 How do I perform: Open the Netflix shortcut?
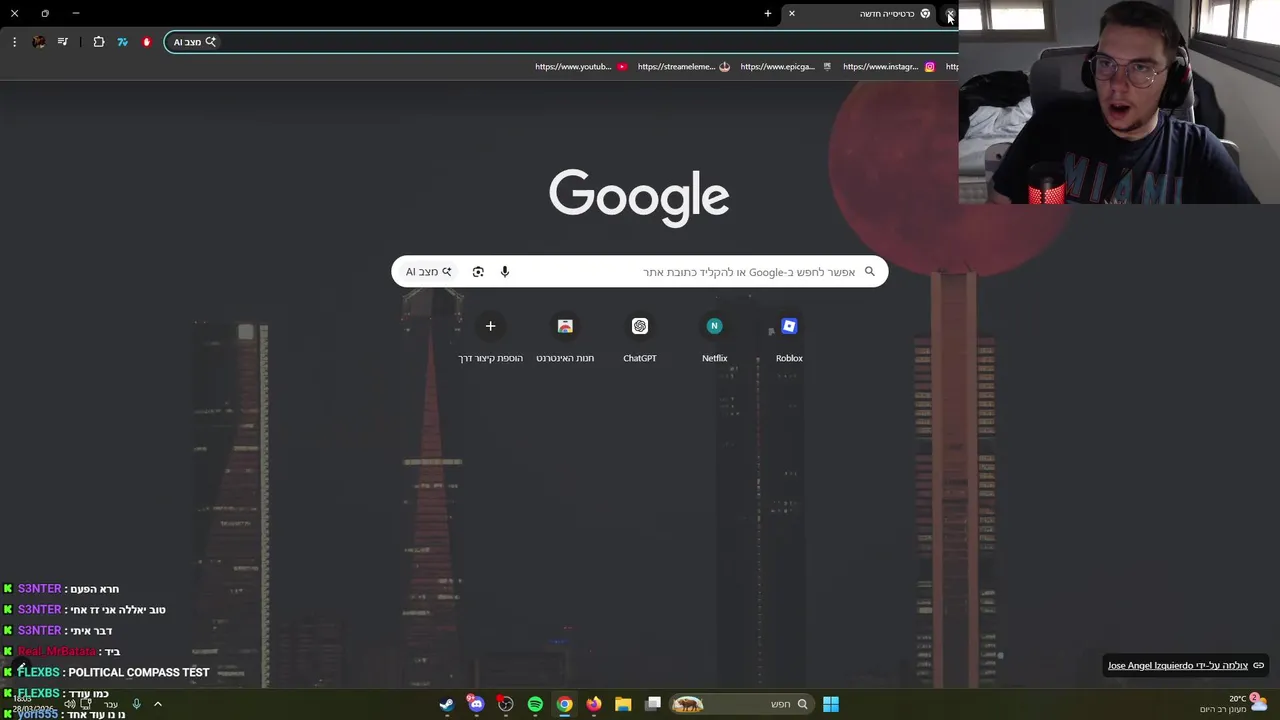pos(714,339)
